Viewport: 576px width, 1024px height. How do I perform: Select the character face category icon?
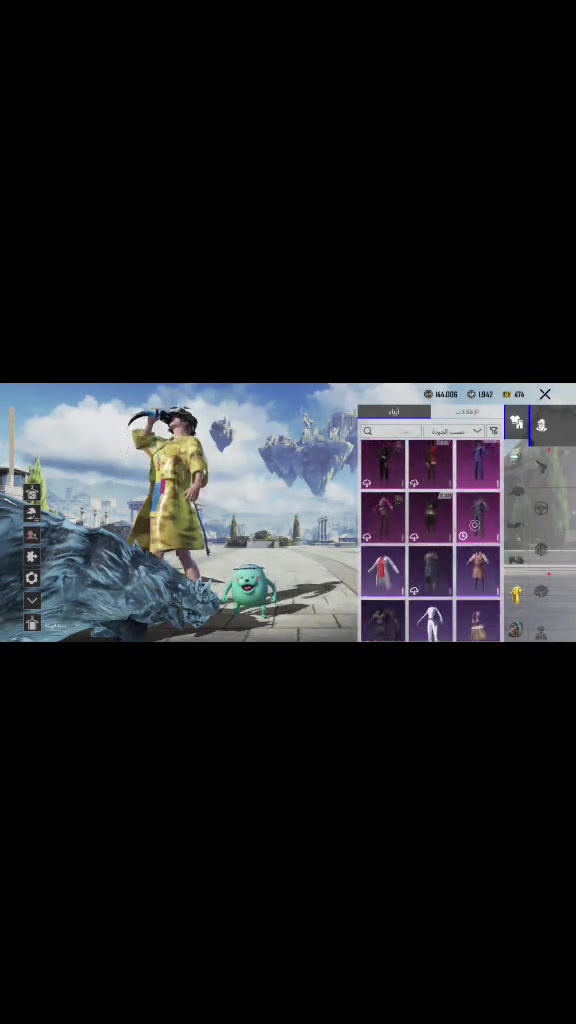click(x=541, y=425)
